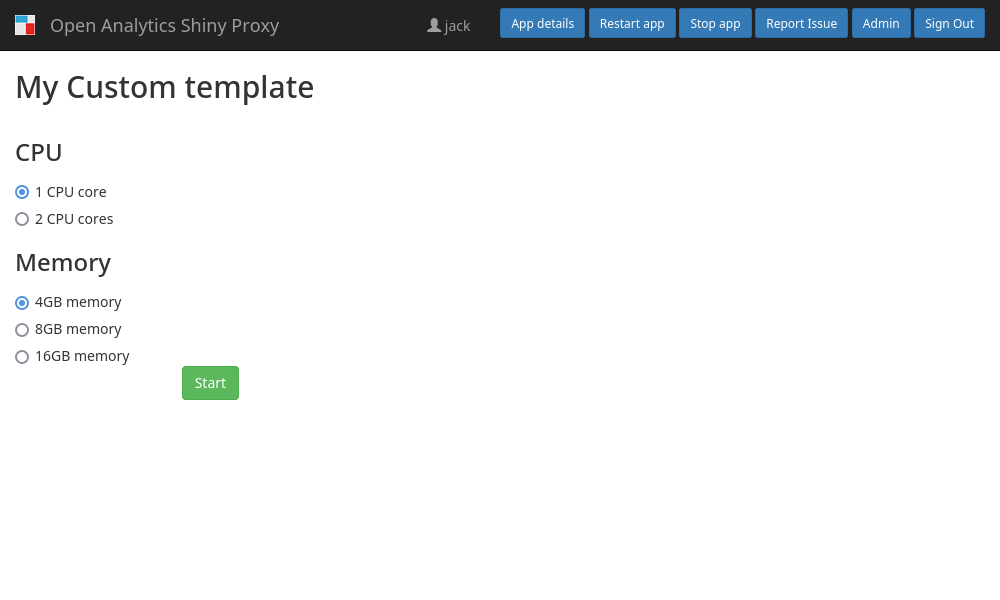Click the user icon next to jack
The height and width of the screenshot is (600, 1000).
pos(434,26)
